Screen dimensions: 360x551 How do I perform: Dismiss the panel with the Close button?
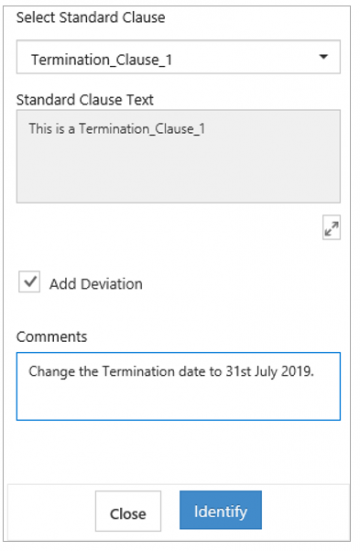click(x=128, y=511)
